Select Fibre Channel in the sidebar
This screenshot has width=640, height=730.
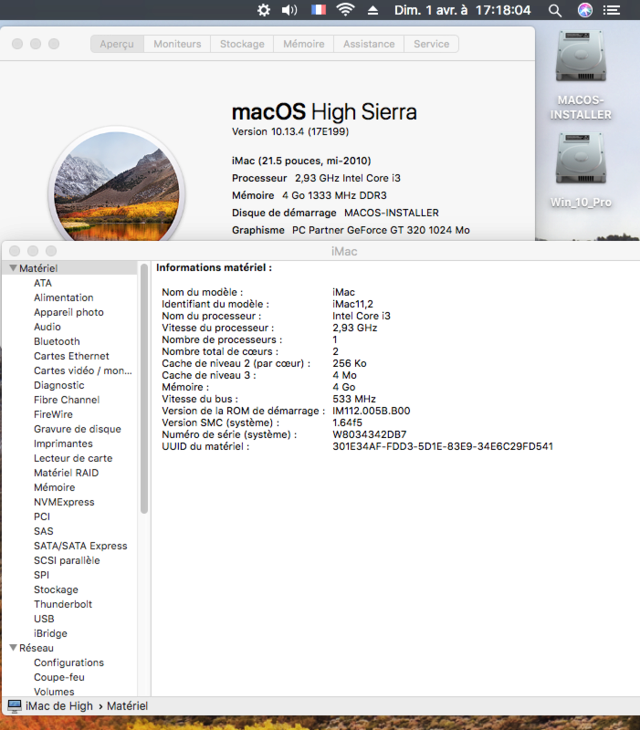67,400
